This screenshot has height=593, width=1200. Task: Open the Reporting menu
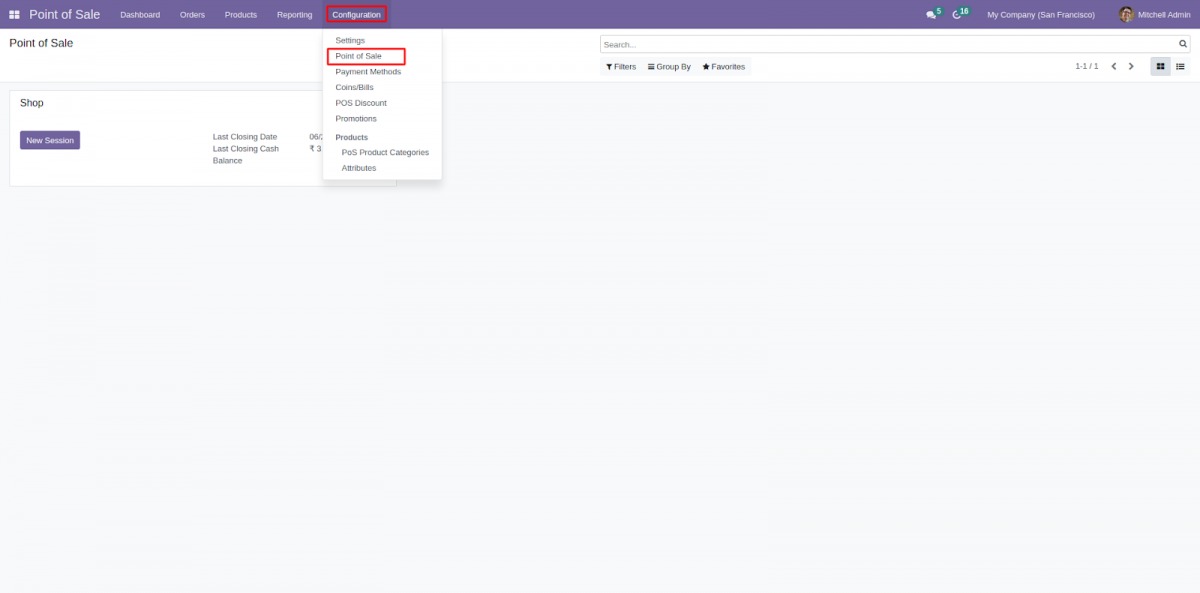pyautogui.click(x=294, y=15)
